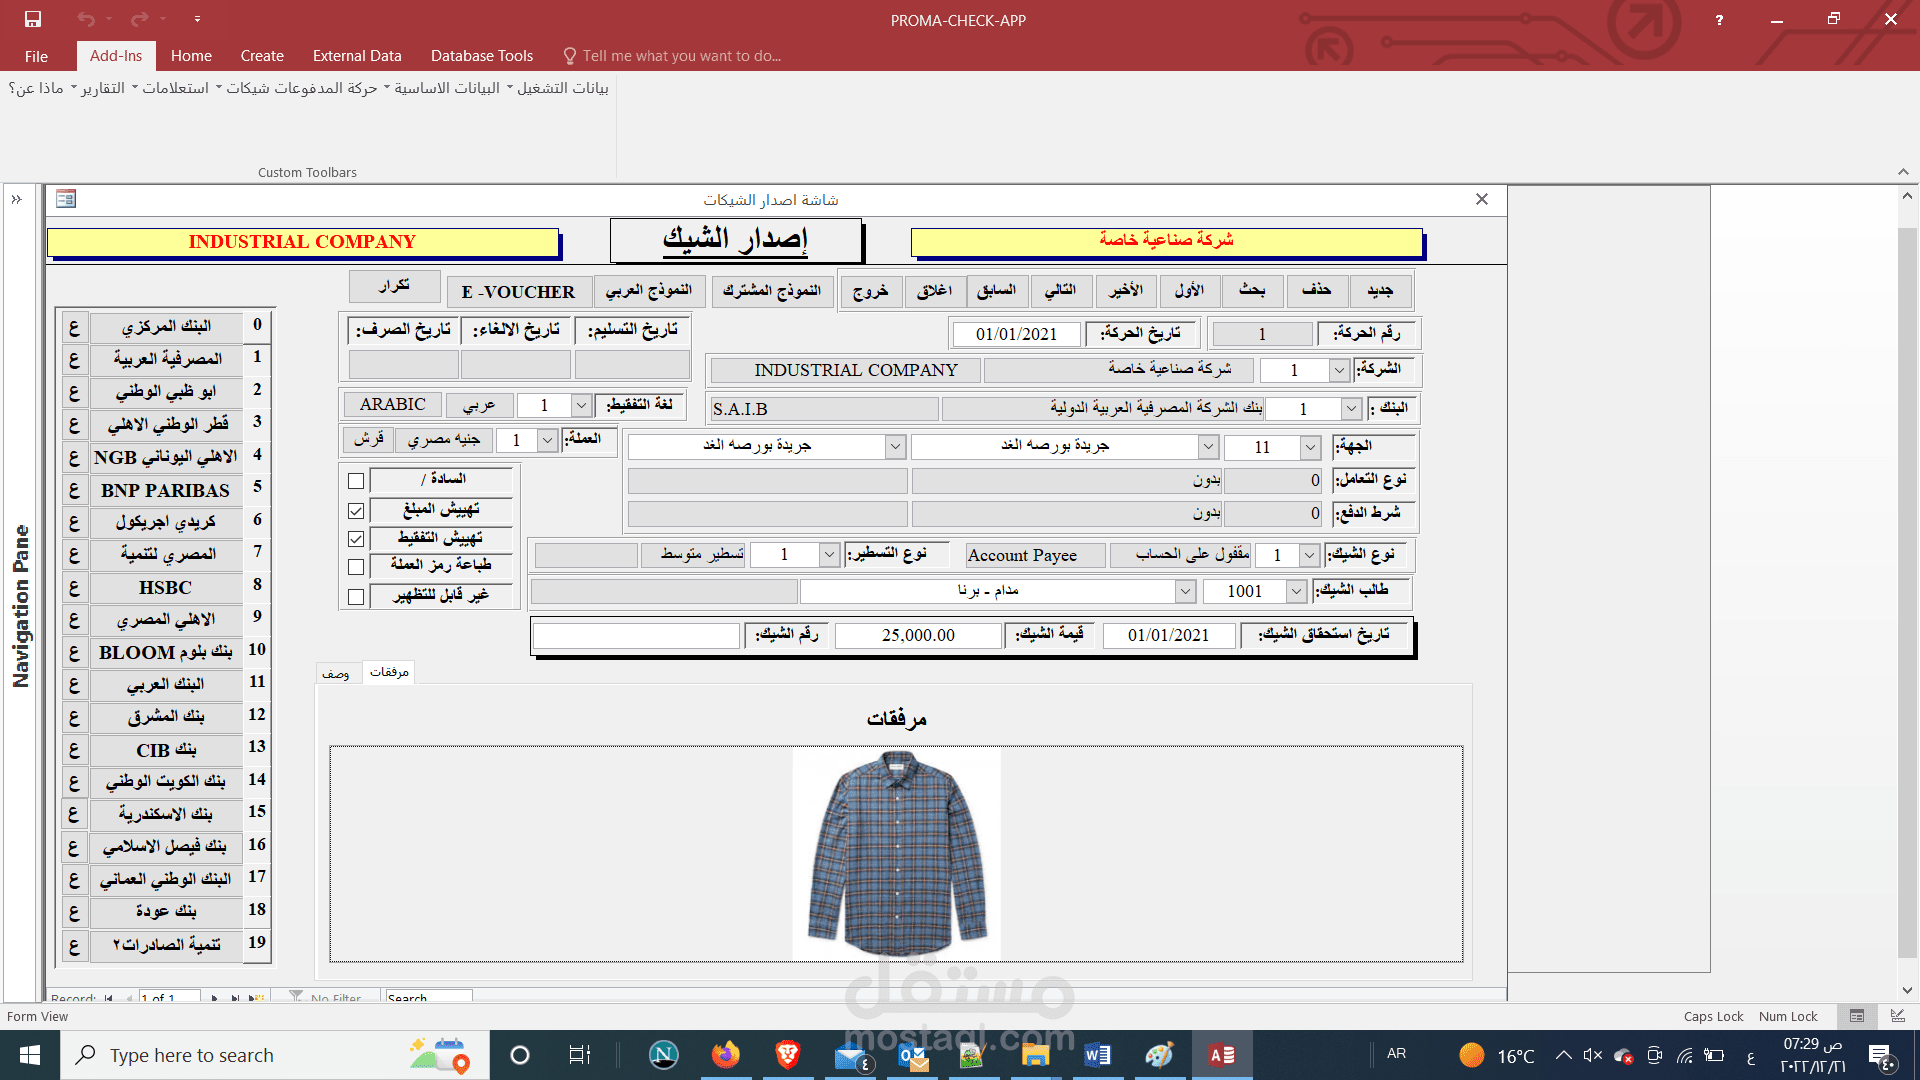This screenshot has height=1080, width=1920.
Task: Click the تكرار repeat button
Action: pos(394,286)
